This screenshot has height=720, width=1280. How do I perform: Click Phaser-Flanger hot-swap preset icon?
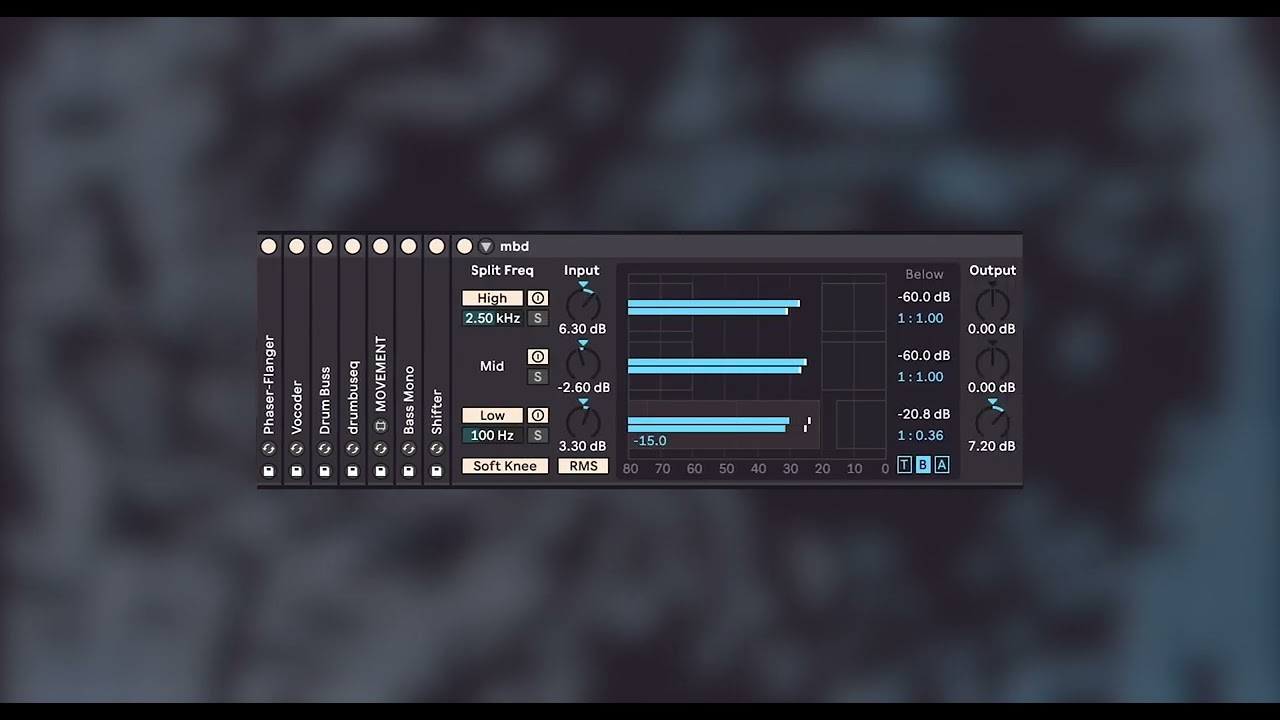pos(268,449)
